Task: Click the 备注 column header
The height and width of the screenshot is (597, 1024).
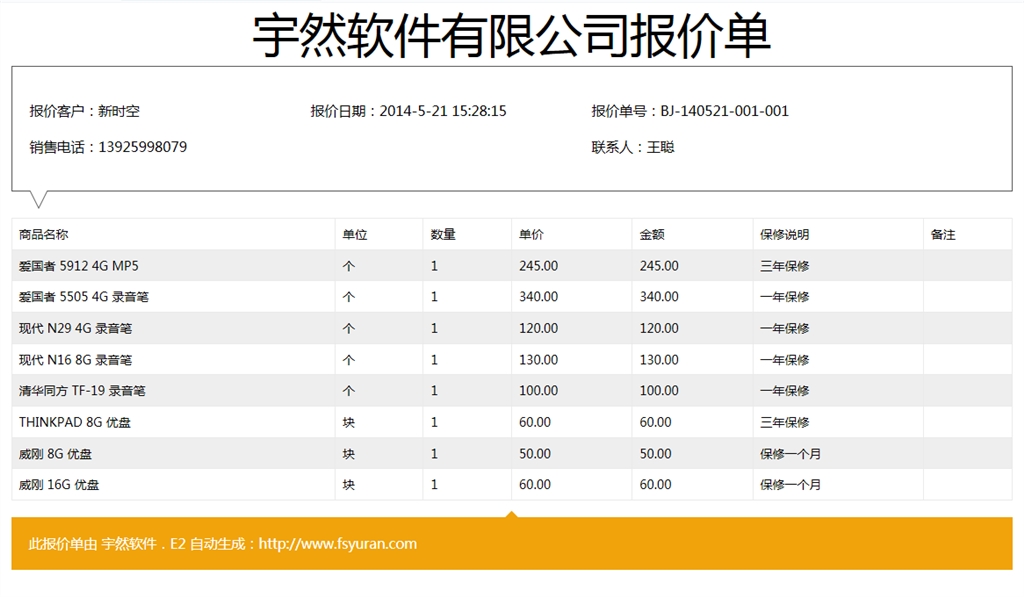Action: pyautogui.click(x=943, y=235)
